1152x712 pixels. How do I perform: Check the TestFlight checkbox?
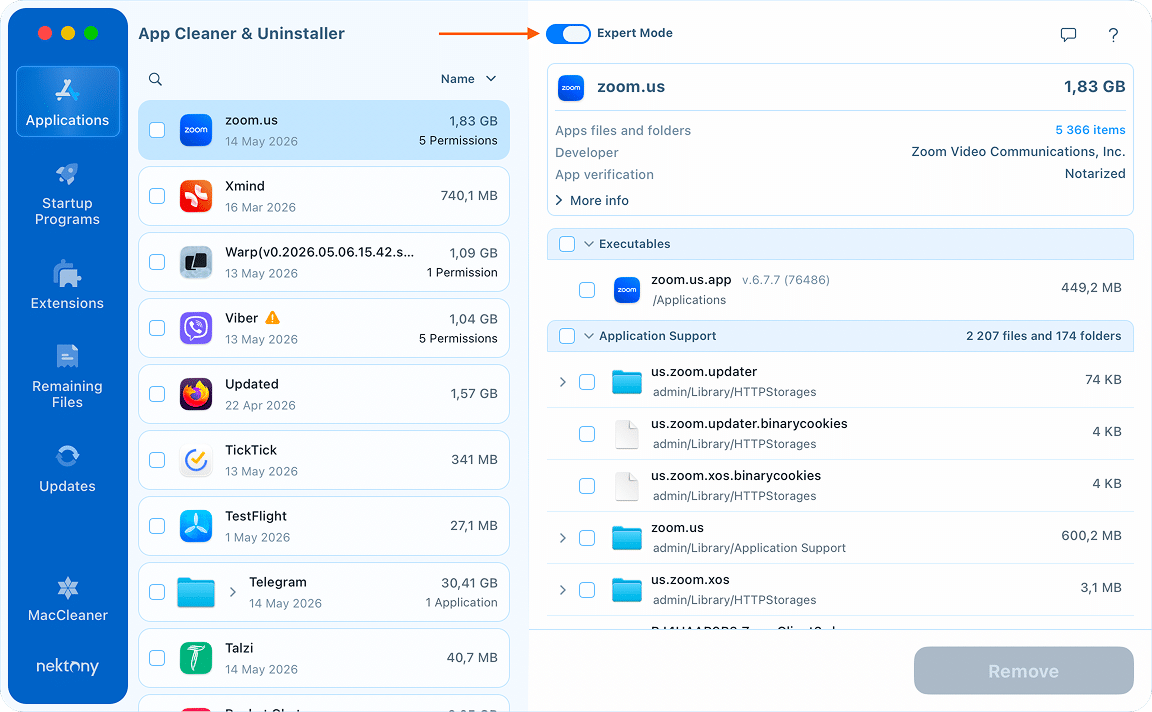157,526
